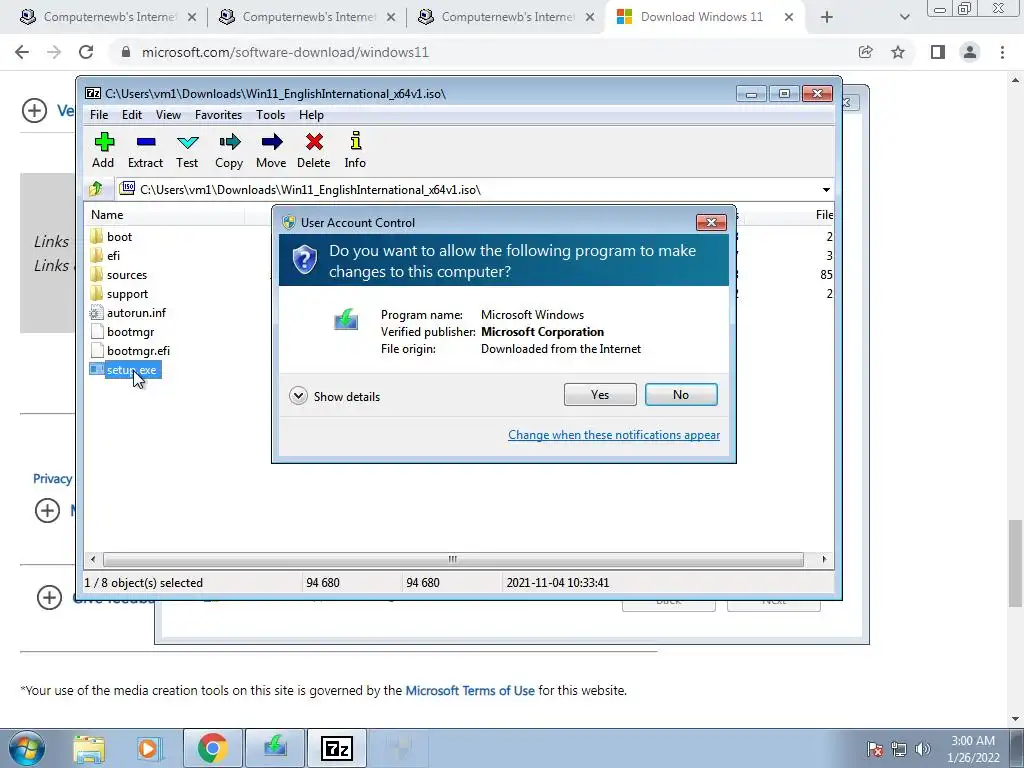
Task: Open the Help menu
Action: tap(312, 115)
